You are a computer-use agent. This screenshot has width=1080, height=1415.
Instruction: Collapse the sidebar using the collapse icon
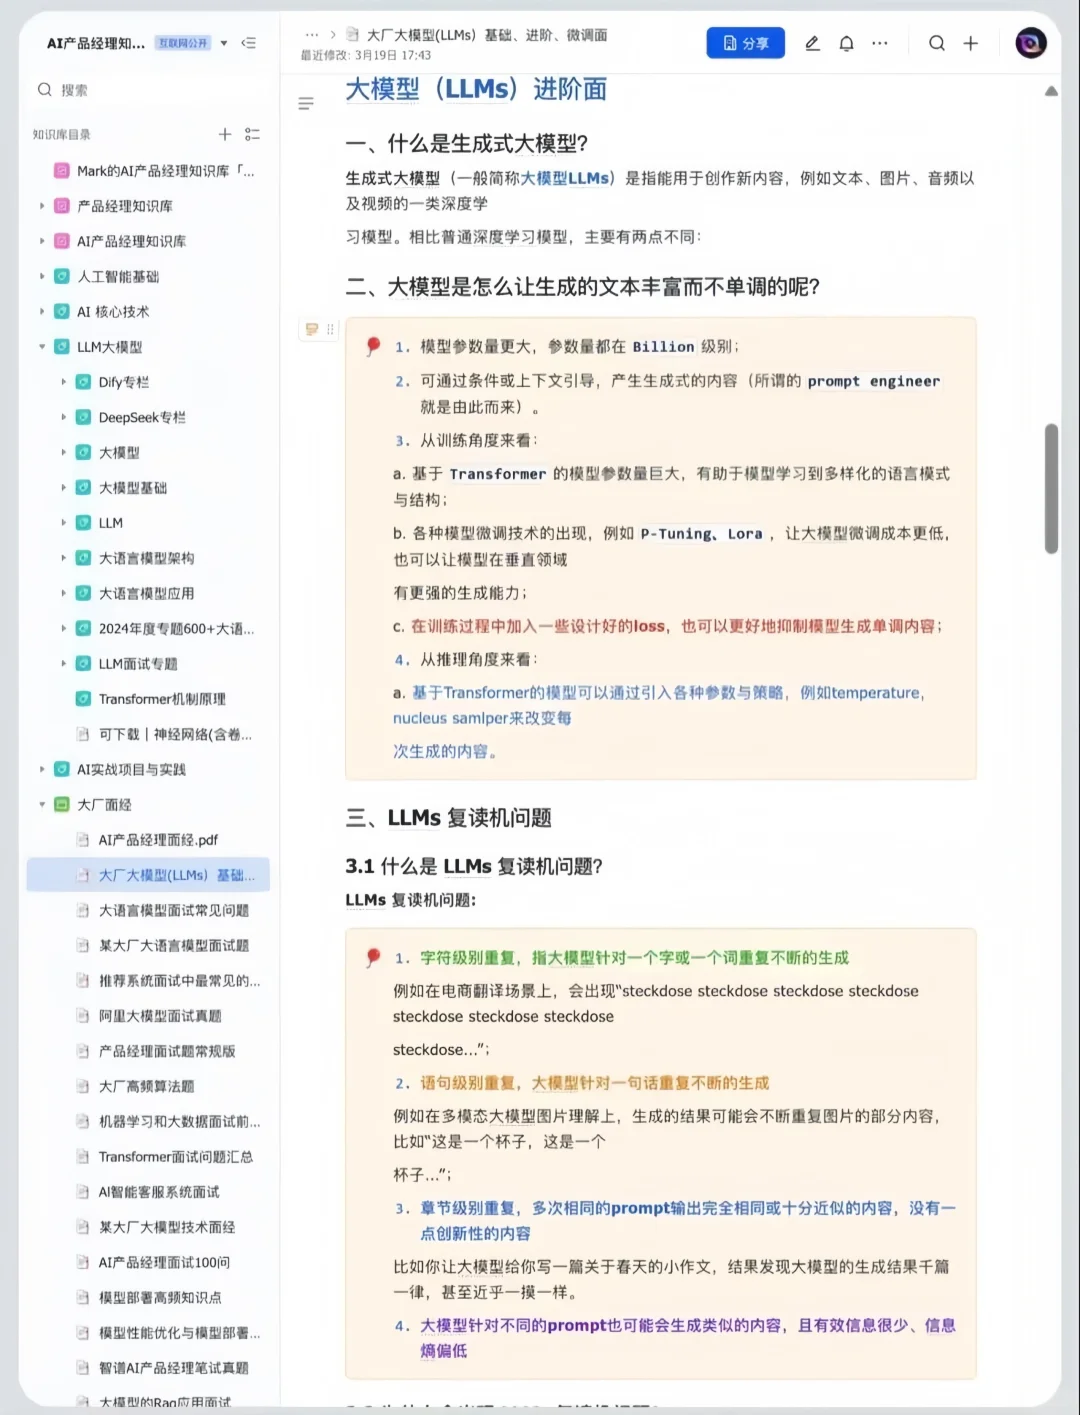(249, 43)
